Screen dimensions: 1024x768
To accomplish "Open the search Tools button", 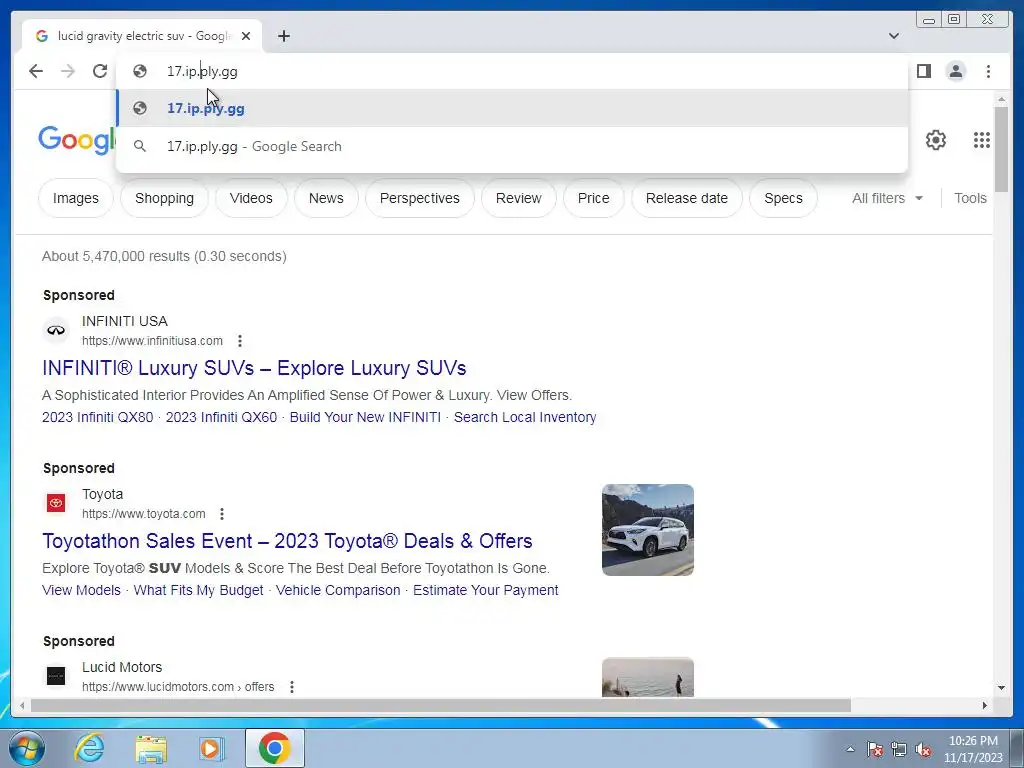I will click(970, 198).
